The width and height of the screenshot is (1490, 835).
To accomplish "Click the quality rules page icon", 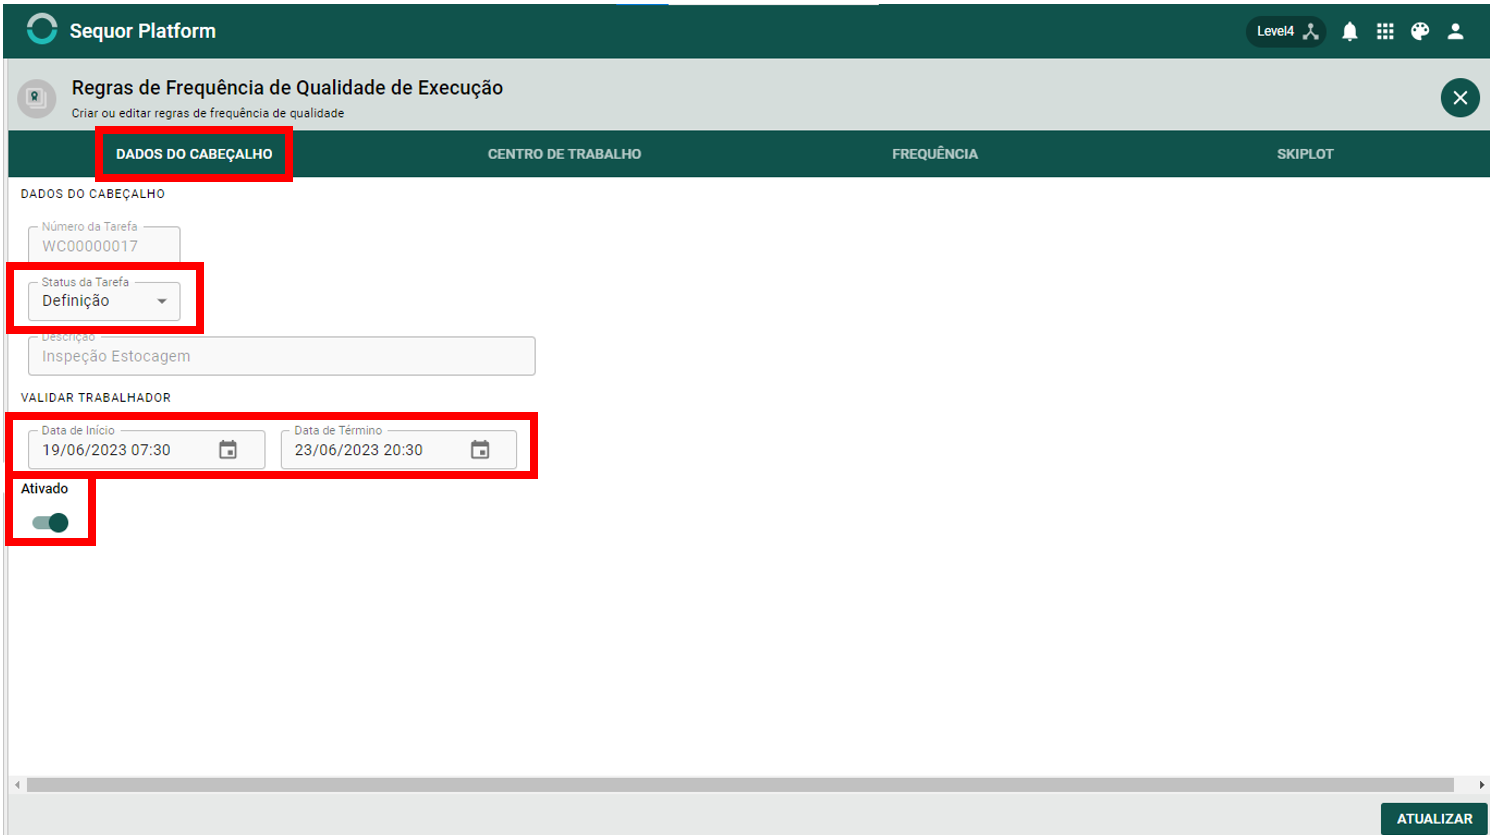I will pos(36,98).
